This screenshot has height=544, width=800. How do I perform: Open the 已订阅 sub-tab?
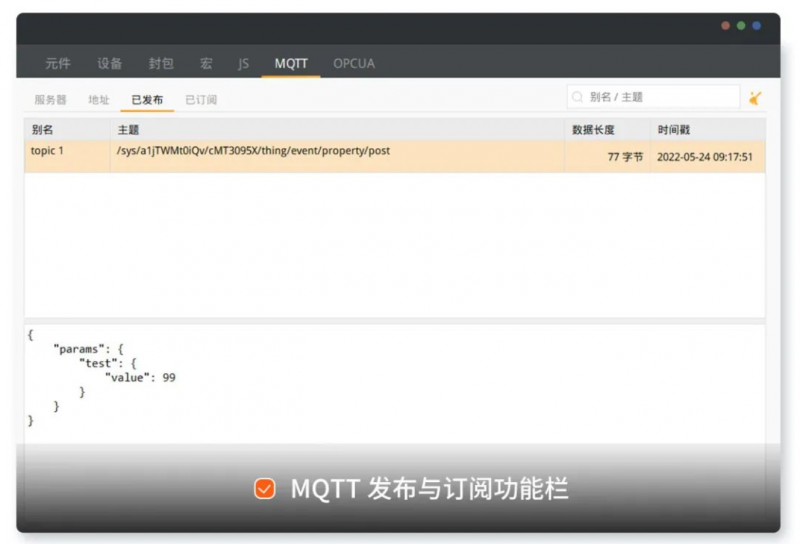[x=201, y=100]
